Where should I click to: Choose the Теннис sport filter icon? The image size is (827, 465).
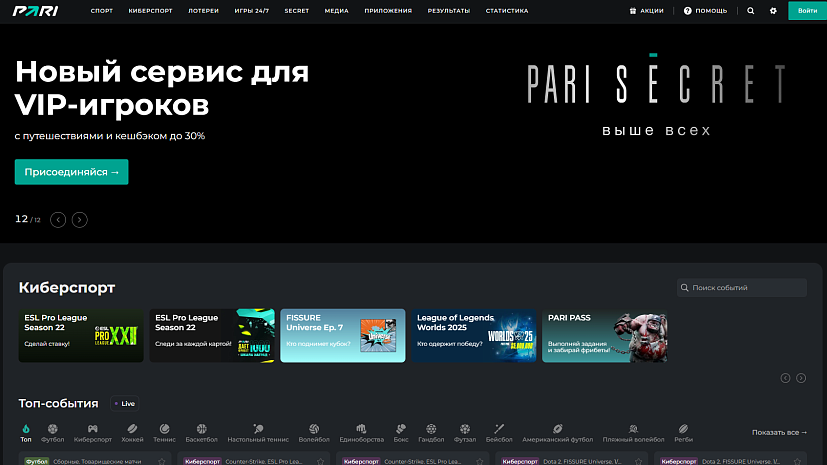(x=164, y=428)
